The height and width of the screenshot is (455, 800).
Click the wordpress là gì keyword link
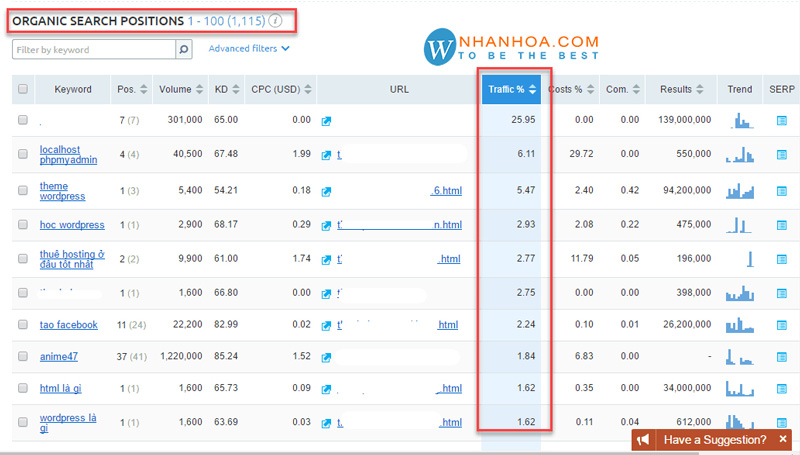tap(66, 423)
